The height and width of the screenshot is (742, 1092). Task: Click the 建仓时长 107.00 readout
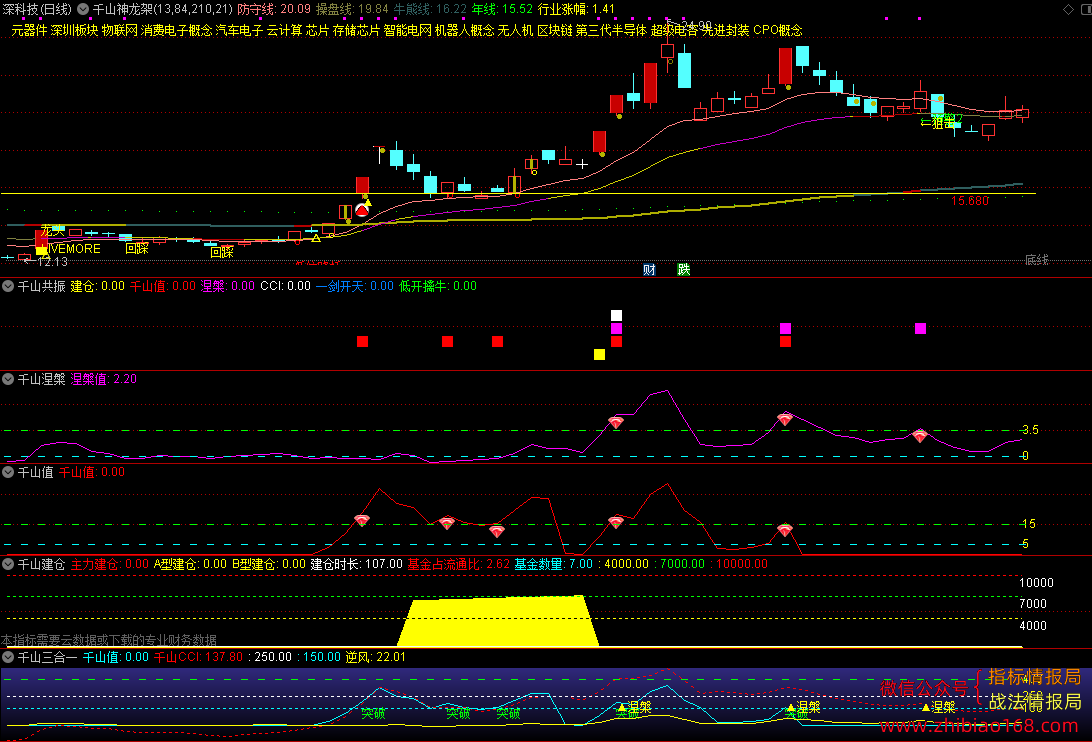point(357,564)
